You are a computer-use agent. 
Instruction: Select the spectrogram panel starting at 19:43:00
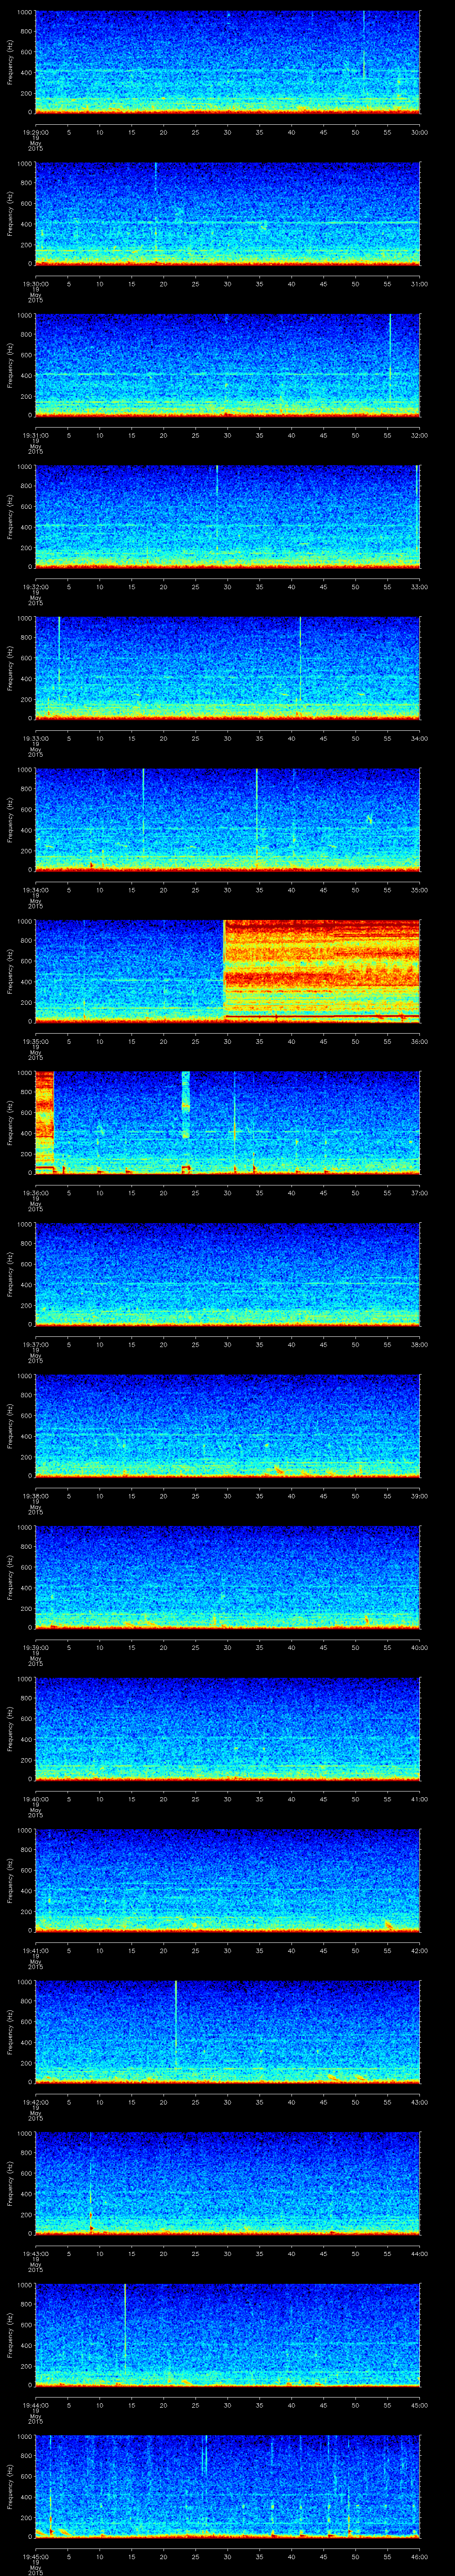[227, 2183]
